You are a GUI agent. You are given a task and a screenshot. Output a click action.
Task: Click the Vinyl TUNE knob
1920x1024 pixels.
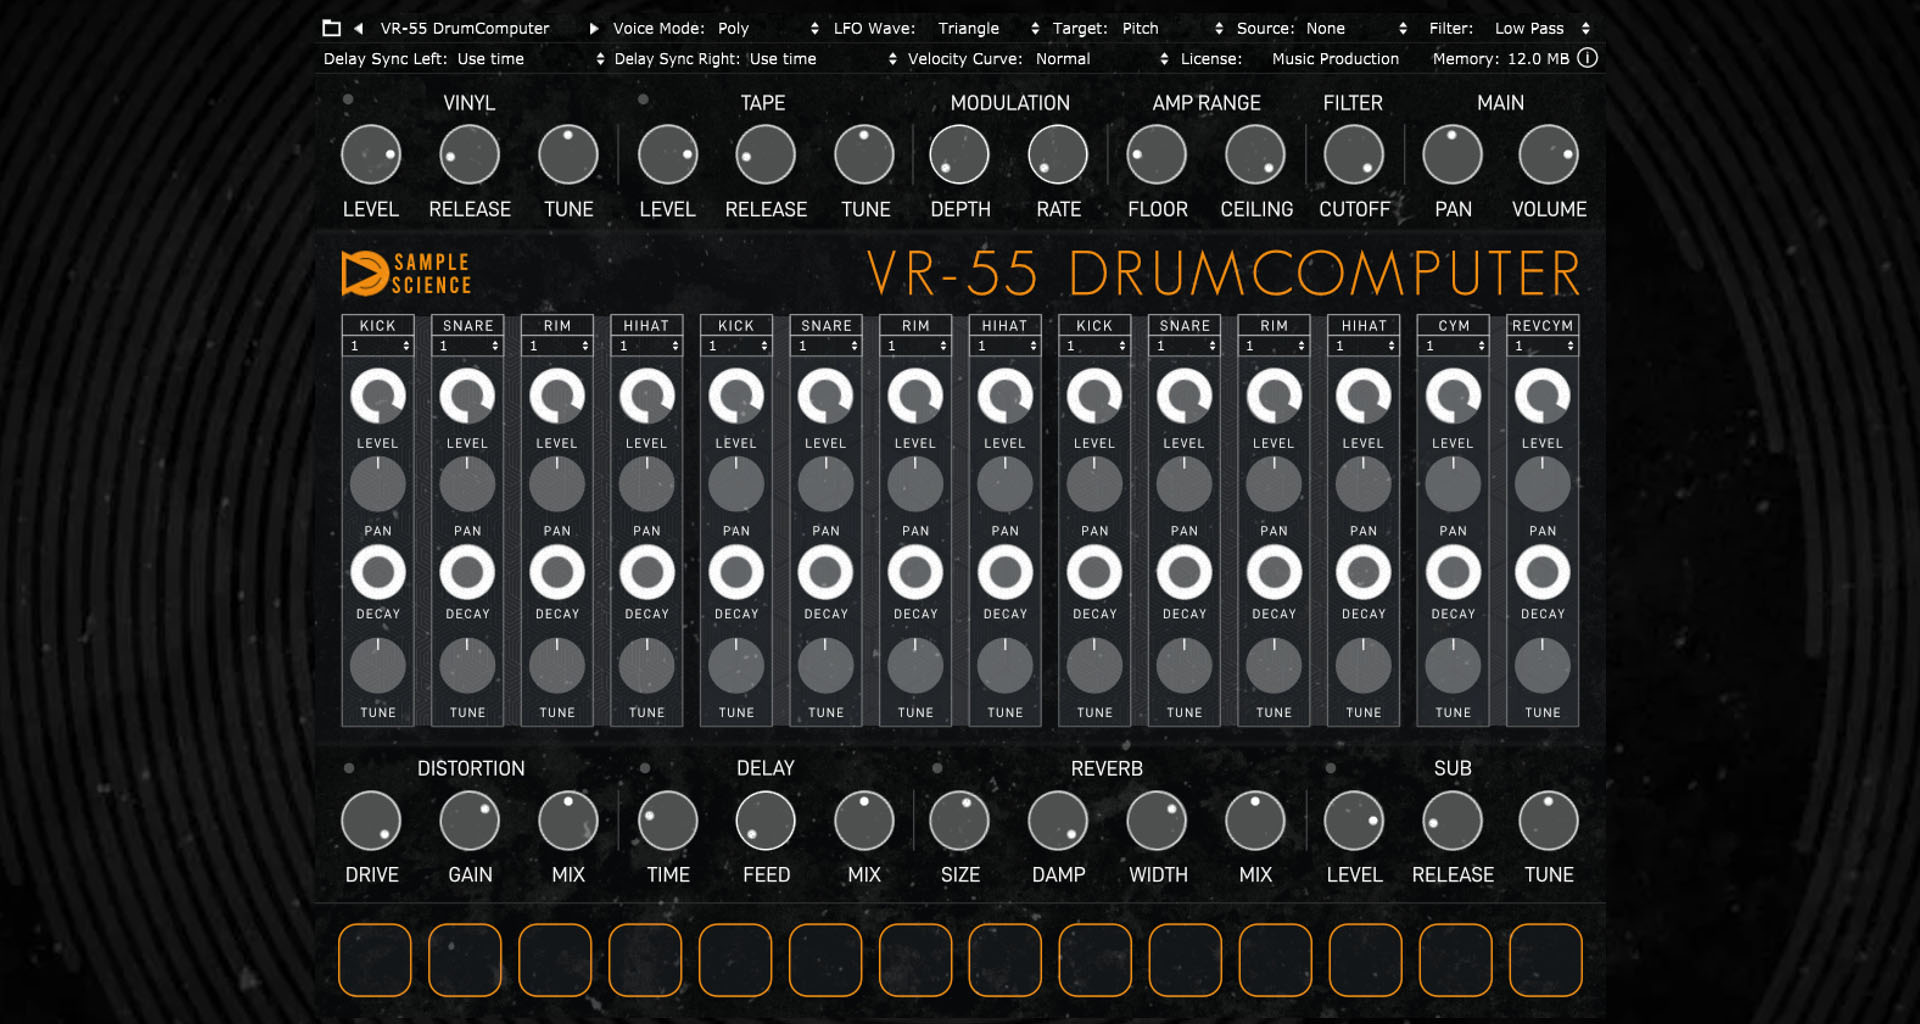pos(568,155)
